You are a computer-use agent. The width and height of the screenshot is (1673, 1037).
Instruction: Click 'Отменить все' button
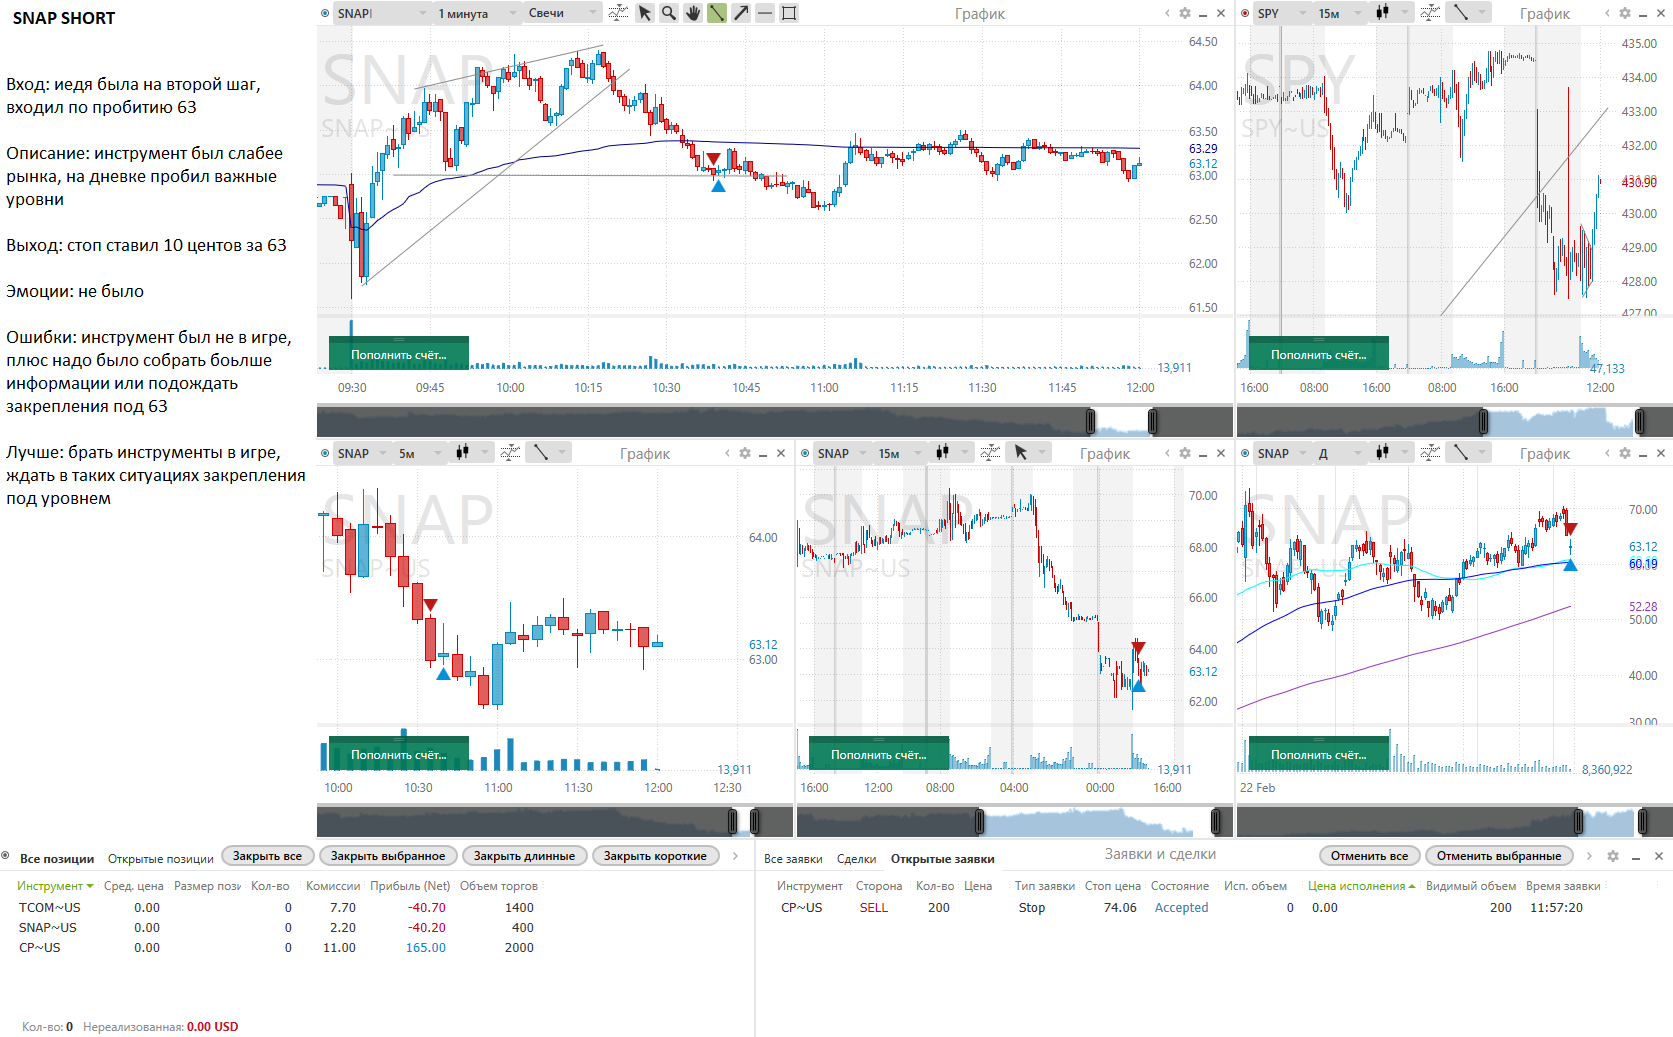click(x=1369, y=856)
